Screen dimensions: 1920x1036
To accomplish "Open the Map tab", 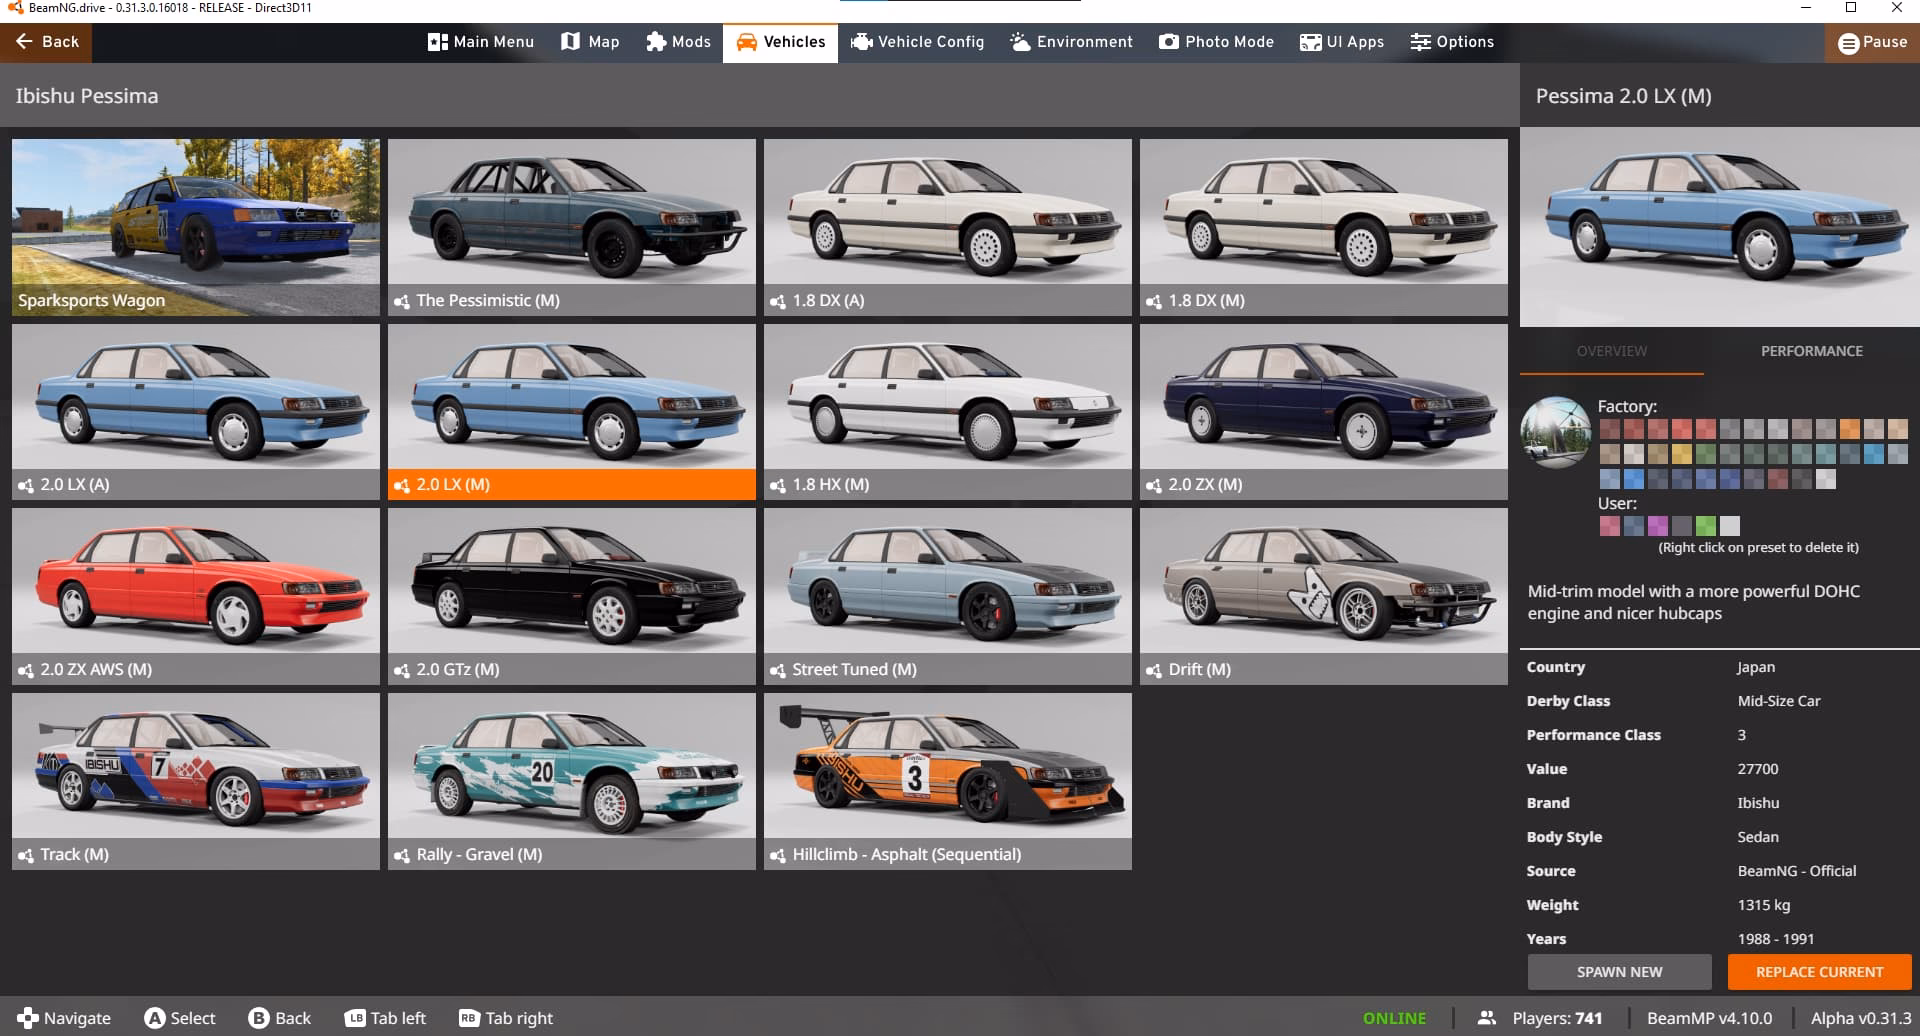I will point(590,42).
